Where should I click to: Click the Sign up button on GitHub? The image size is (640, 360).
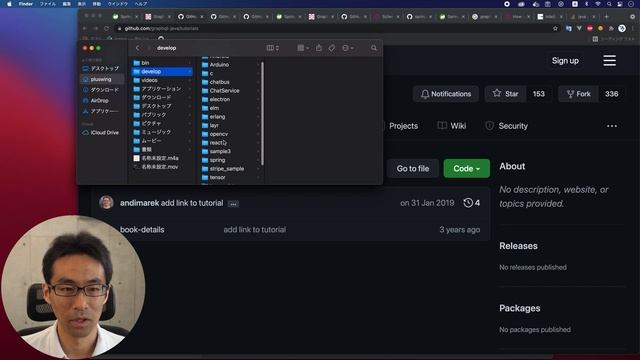tap(565, 61)
